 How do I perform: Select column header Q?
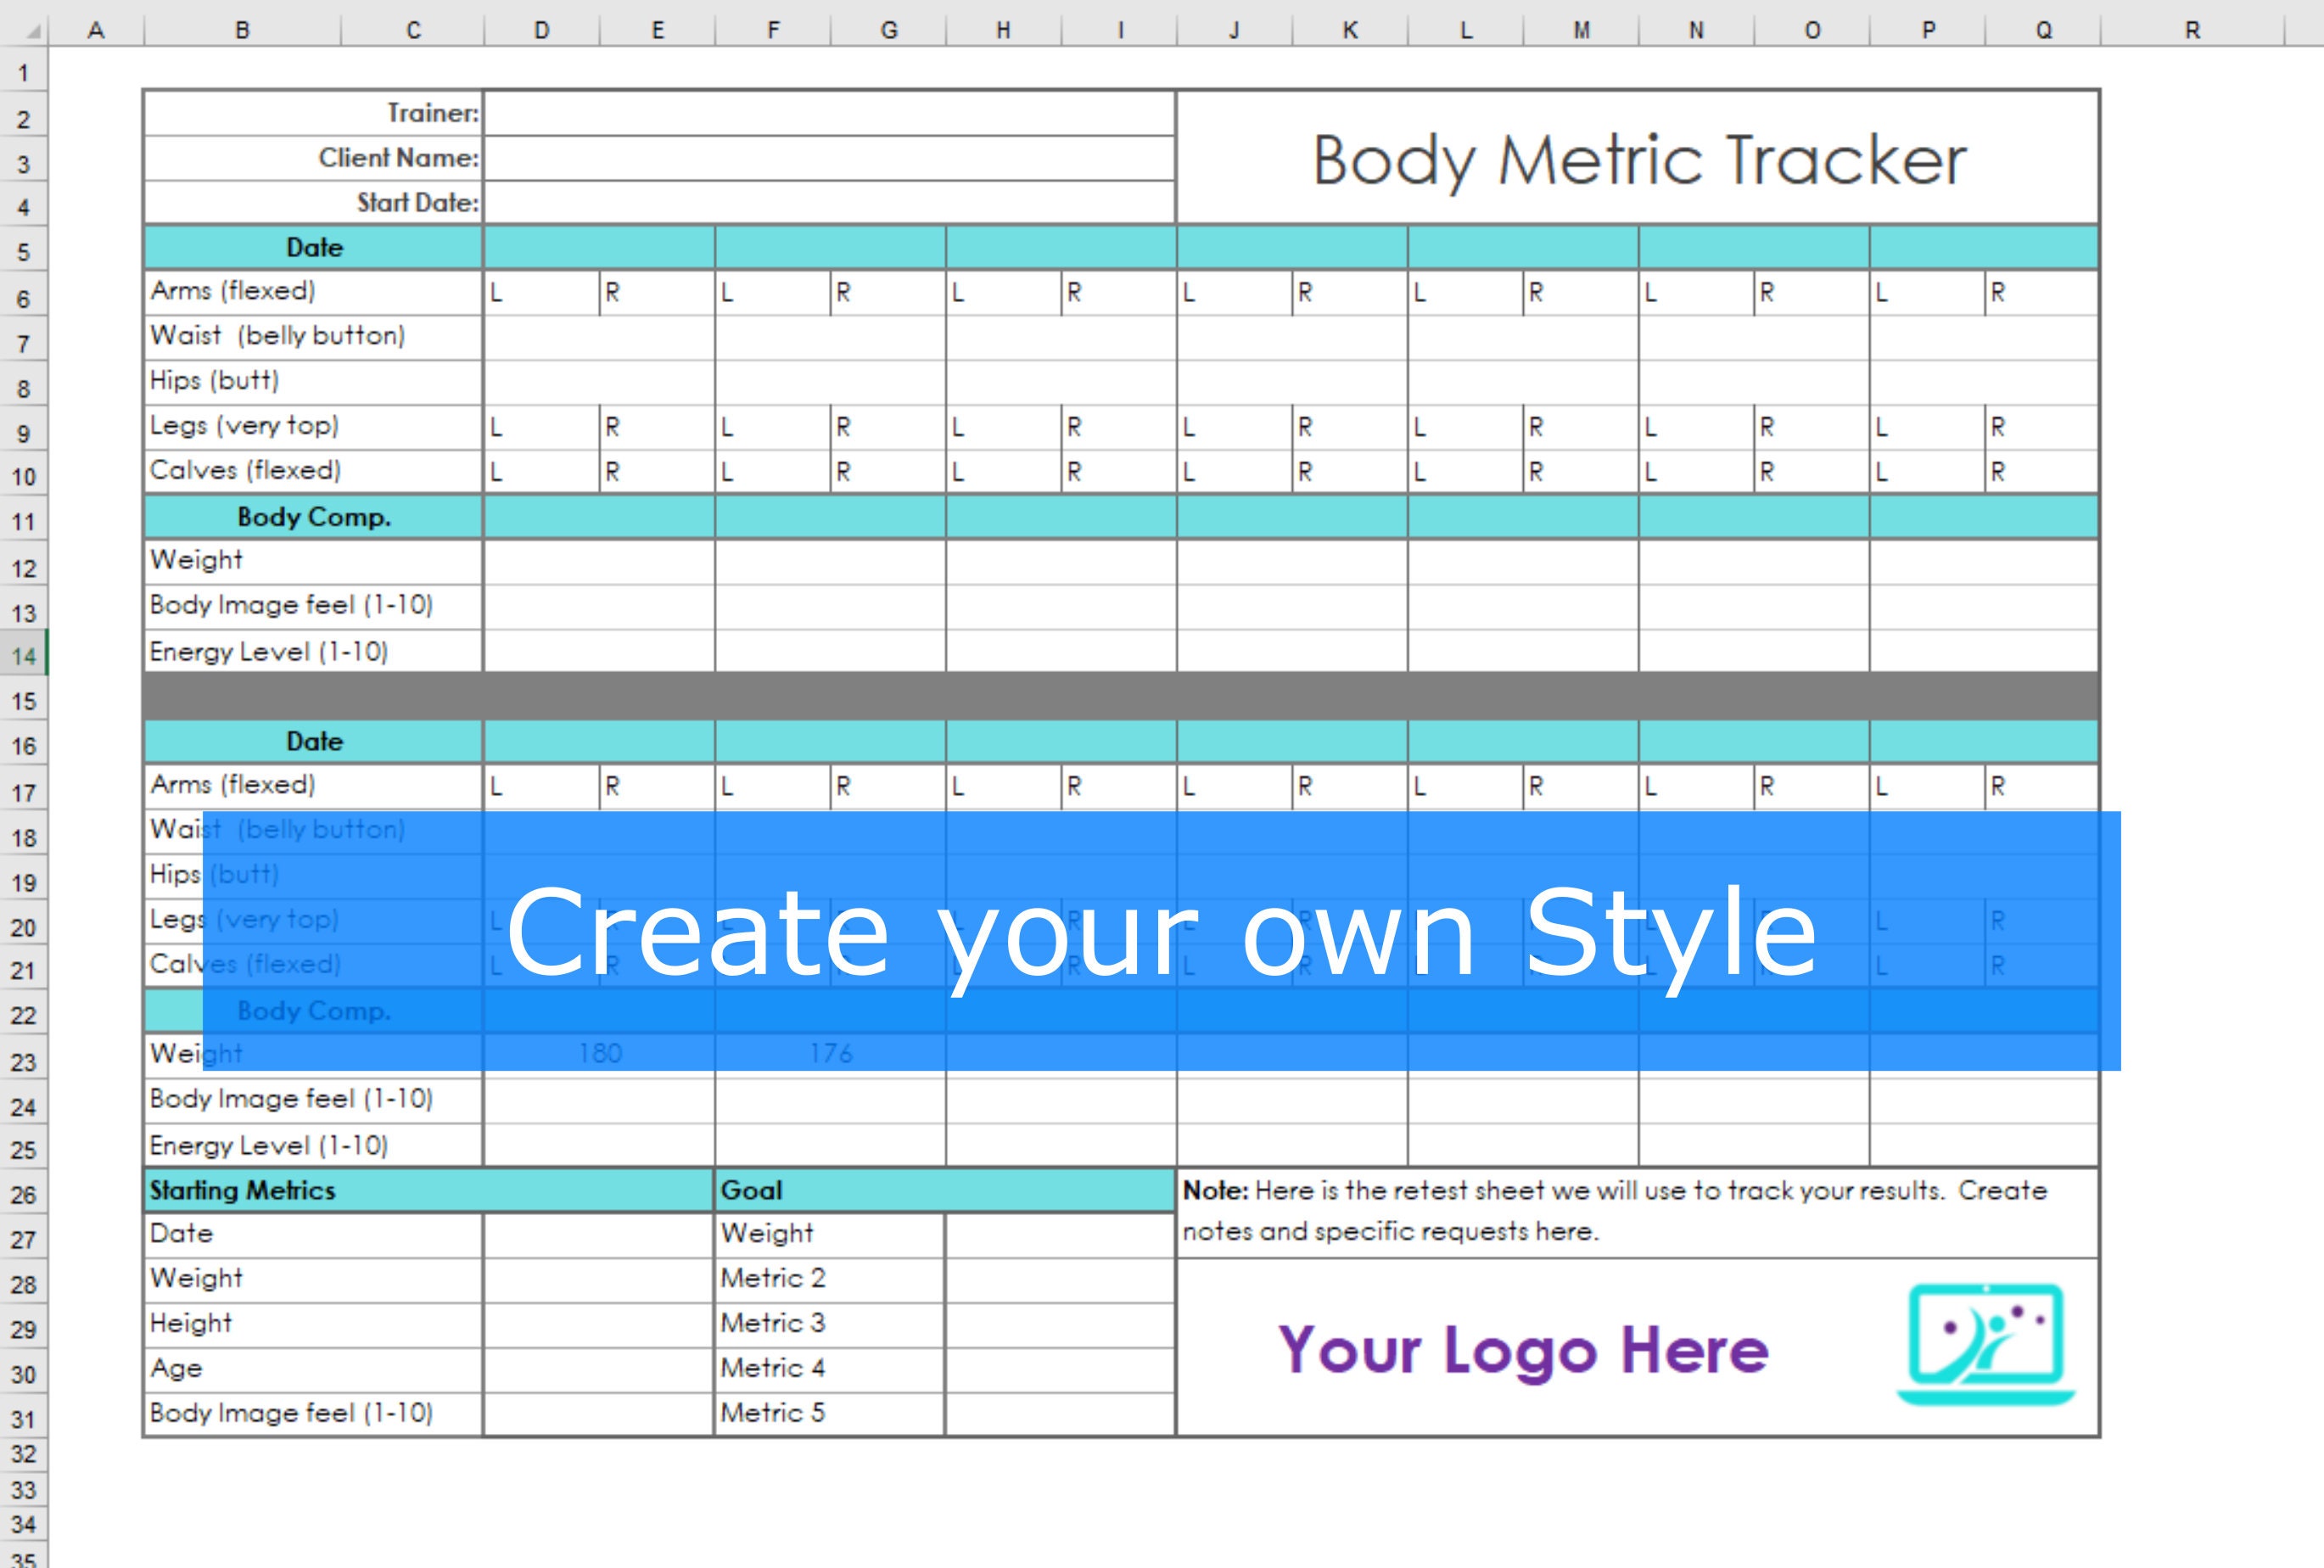point(2043,29)
